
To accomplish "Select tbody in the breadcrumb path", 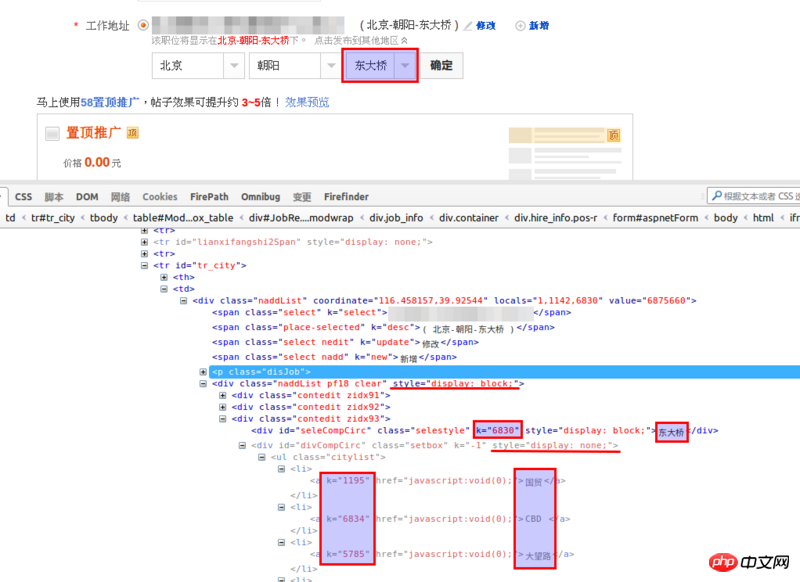I will 104,218.
